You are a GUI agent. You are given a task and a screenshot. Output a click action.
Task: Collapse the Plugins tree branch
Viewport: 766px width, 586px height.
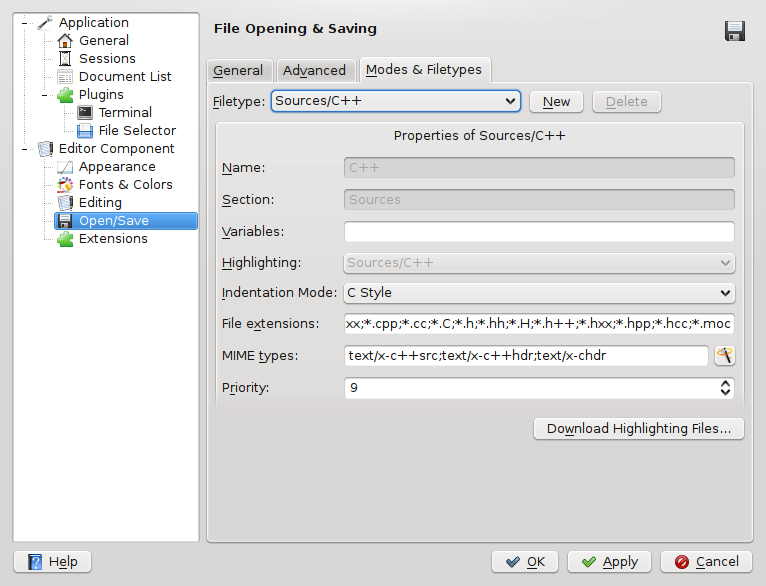[43, 95]
